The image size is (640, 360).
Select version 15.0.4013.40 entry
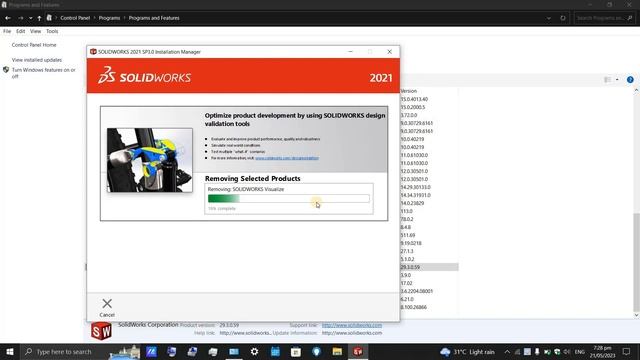[414, 99]
